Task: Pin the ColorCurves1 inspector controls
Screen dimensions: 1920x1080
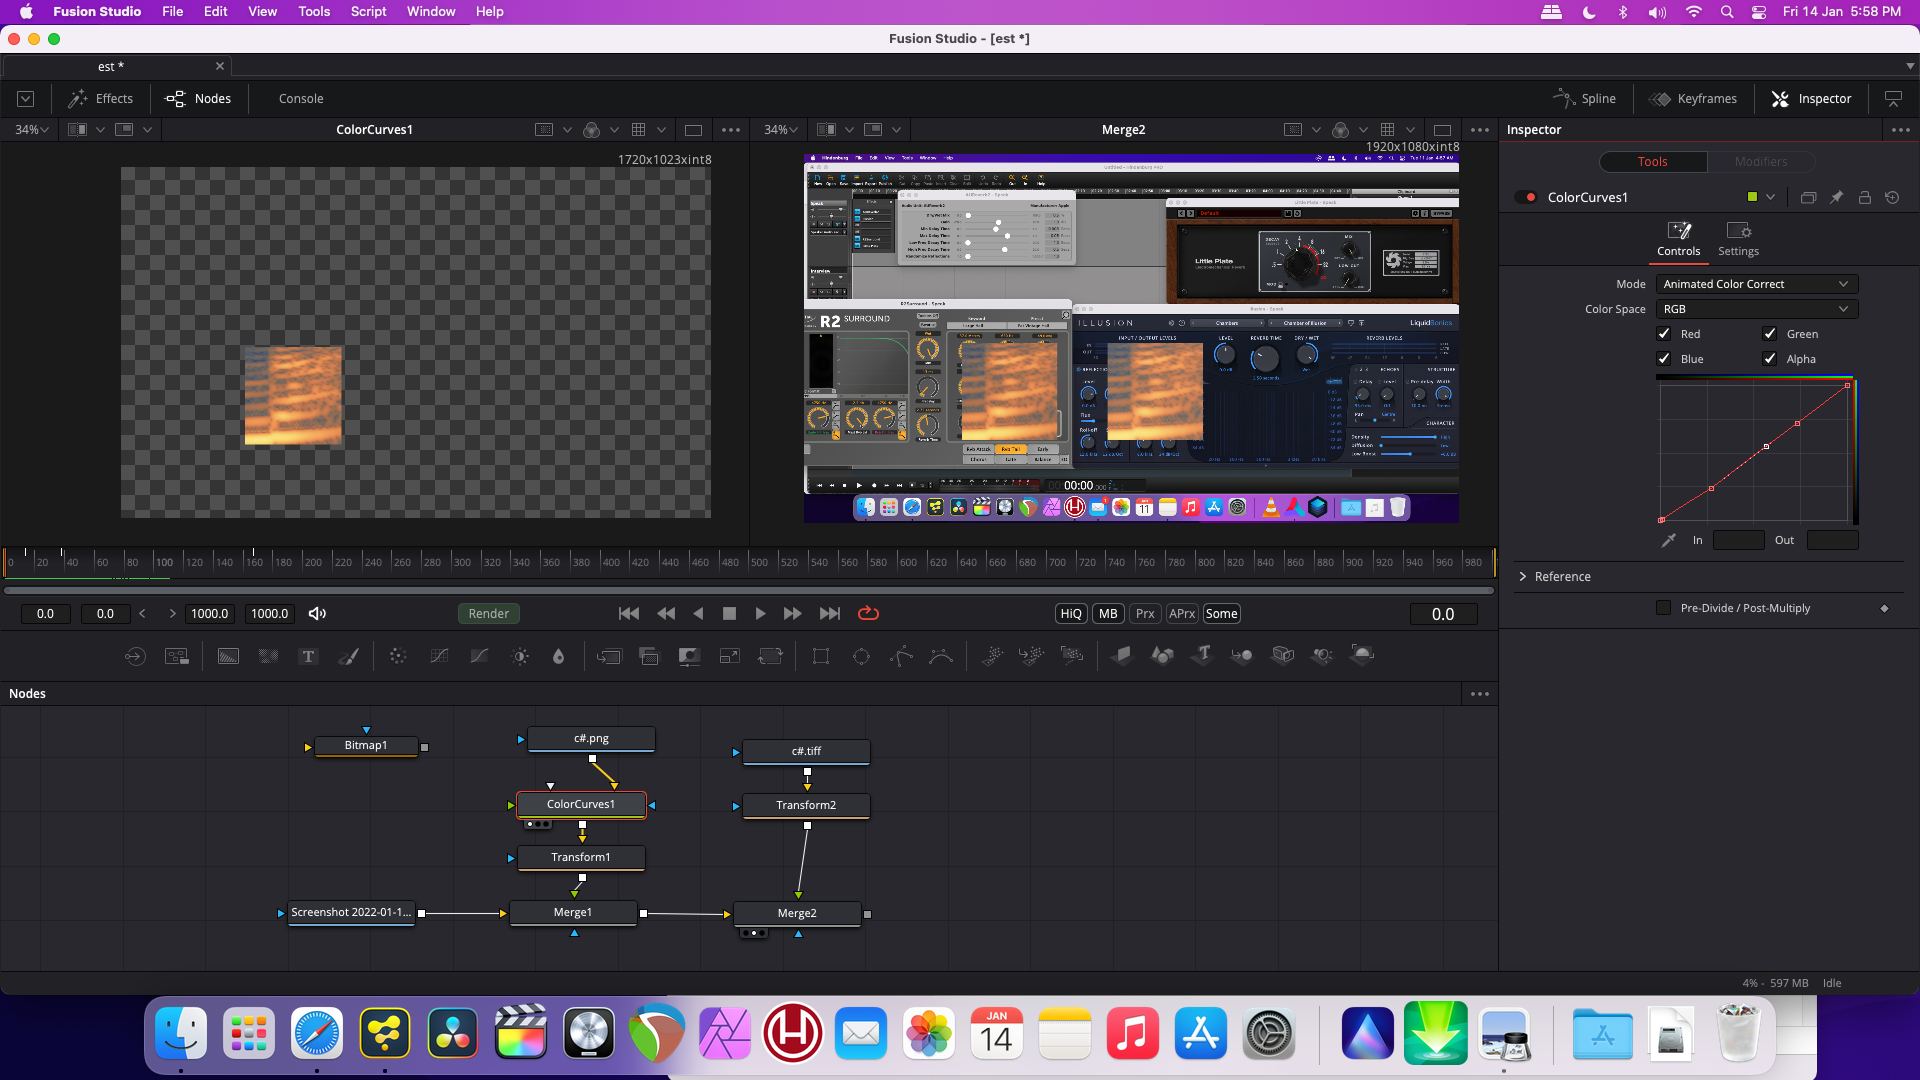Action: pyautogui.click(x=1836, y=197)
